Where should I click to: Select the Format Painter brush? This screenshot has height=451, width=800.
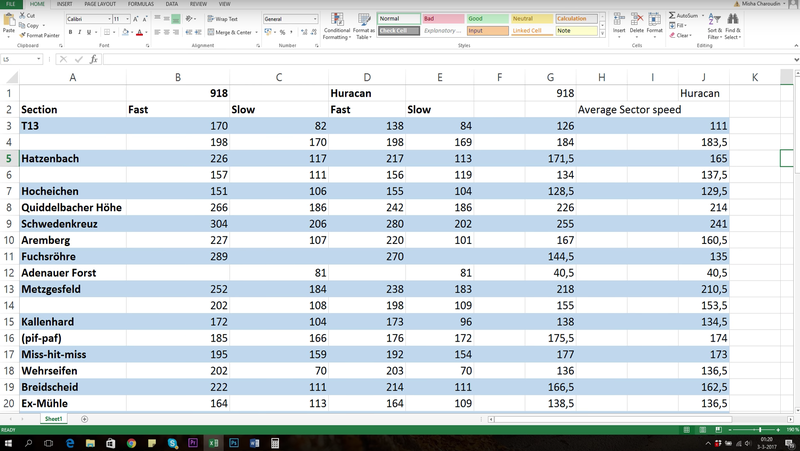22,35
